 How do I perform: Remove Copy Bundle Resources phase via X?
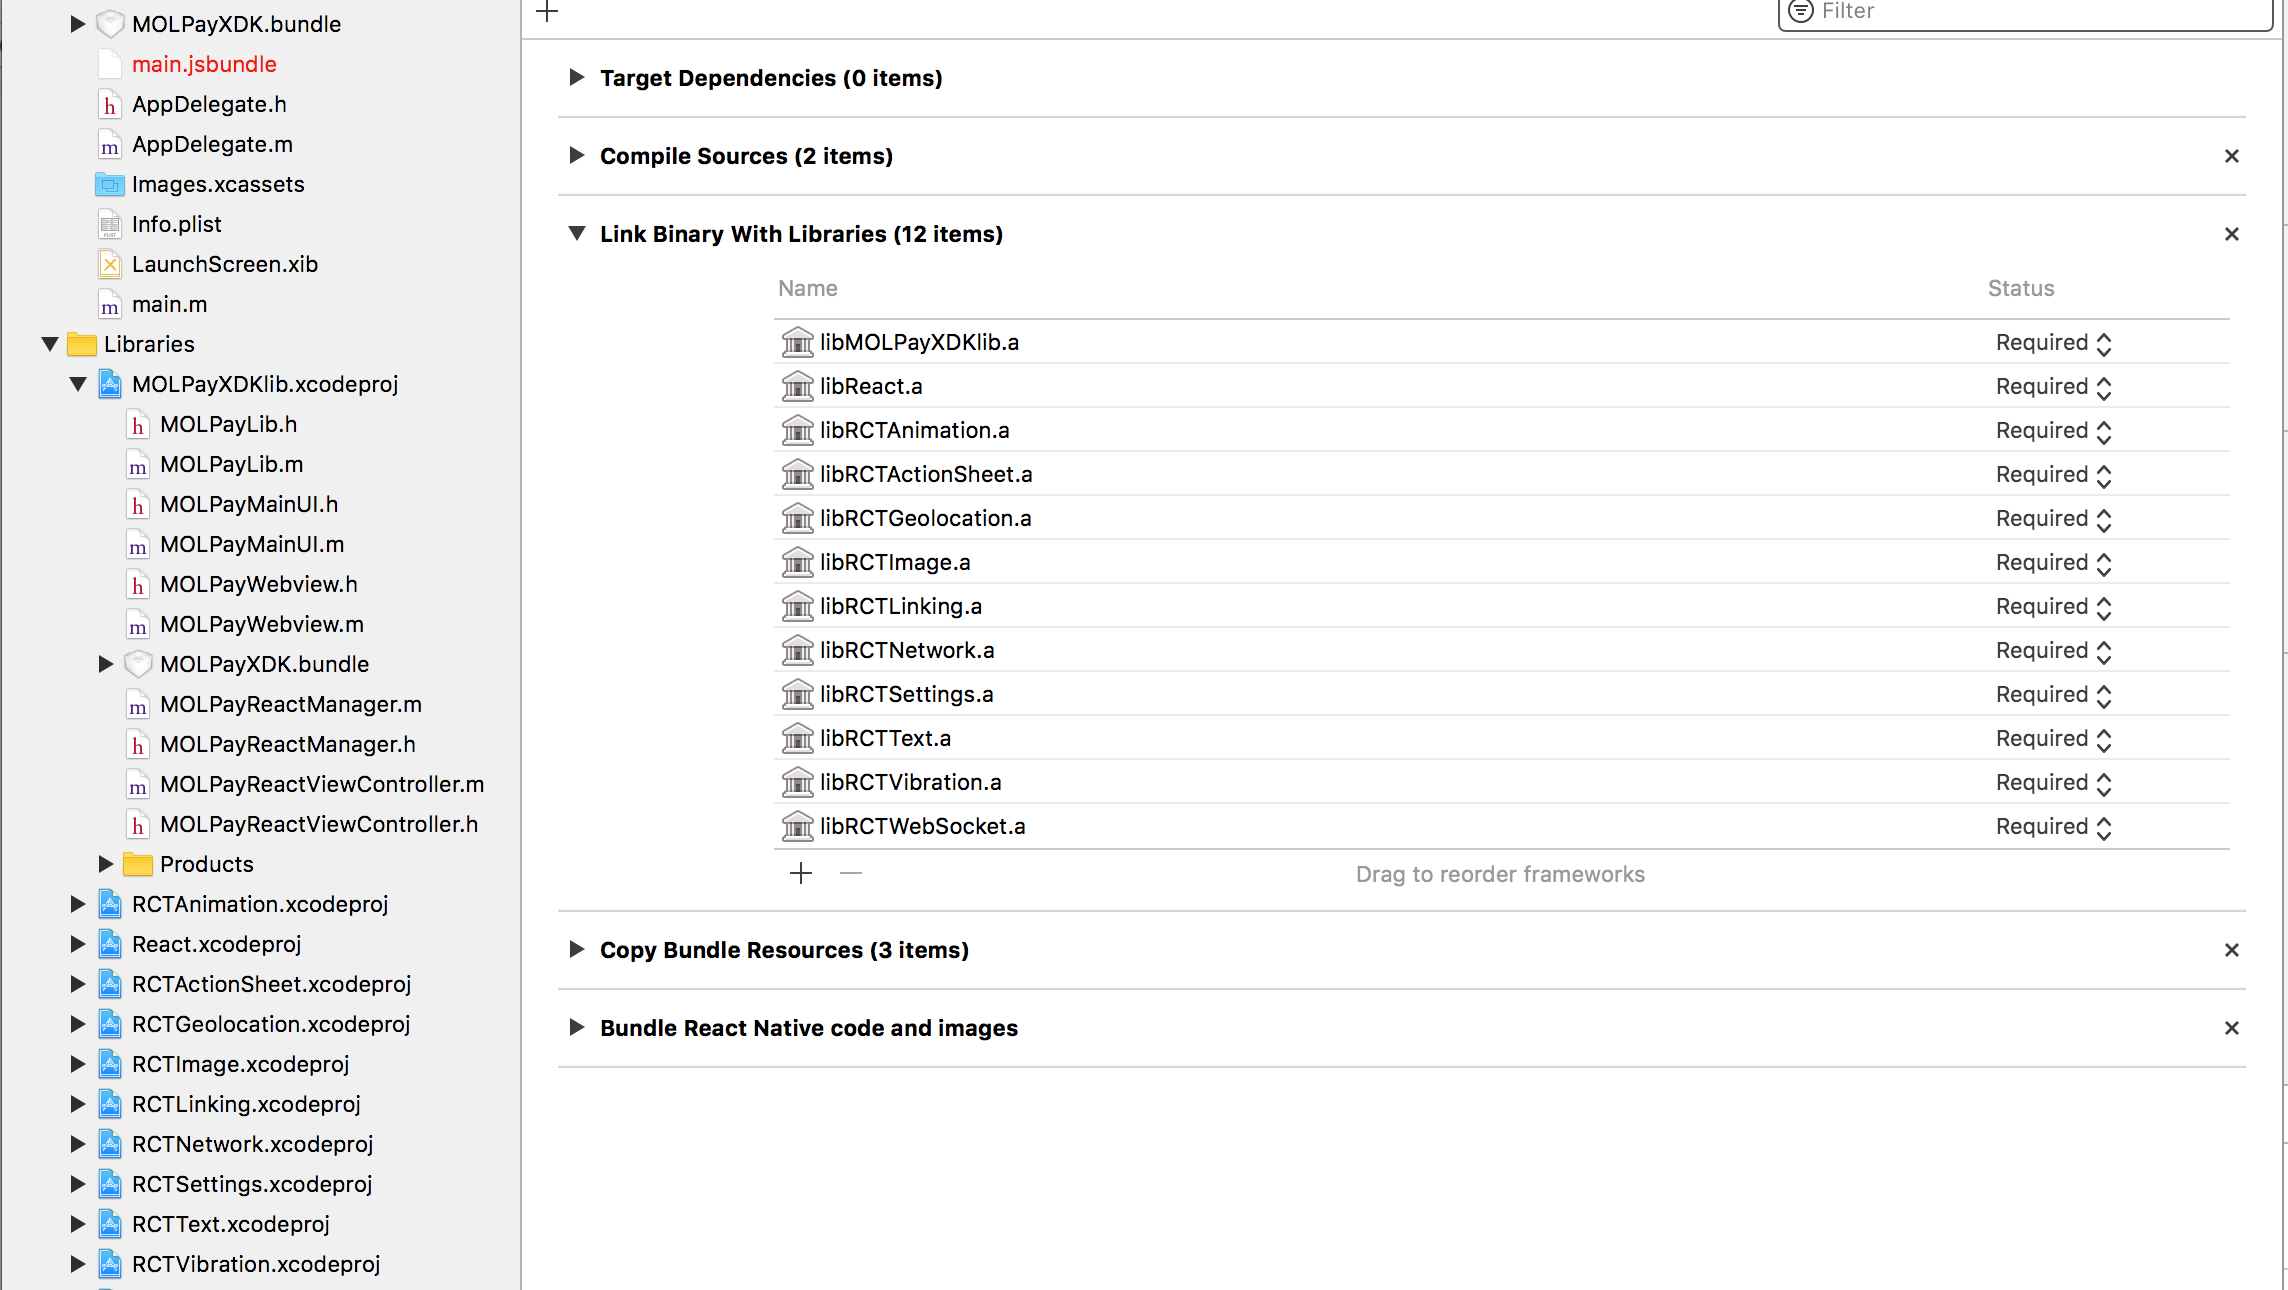click(2231, 950)
